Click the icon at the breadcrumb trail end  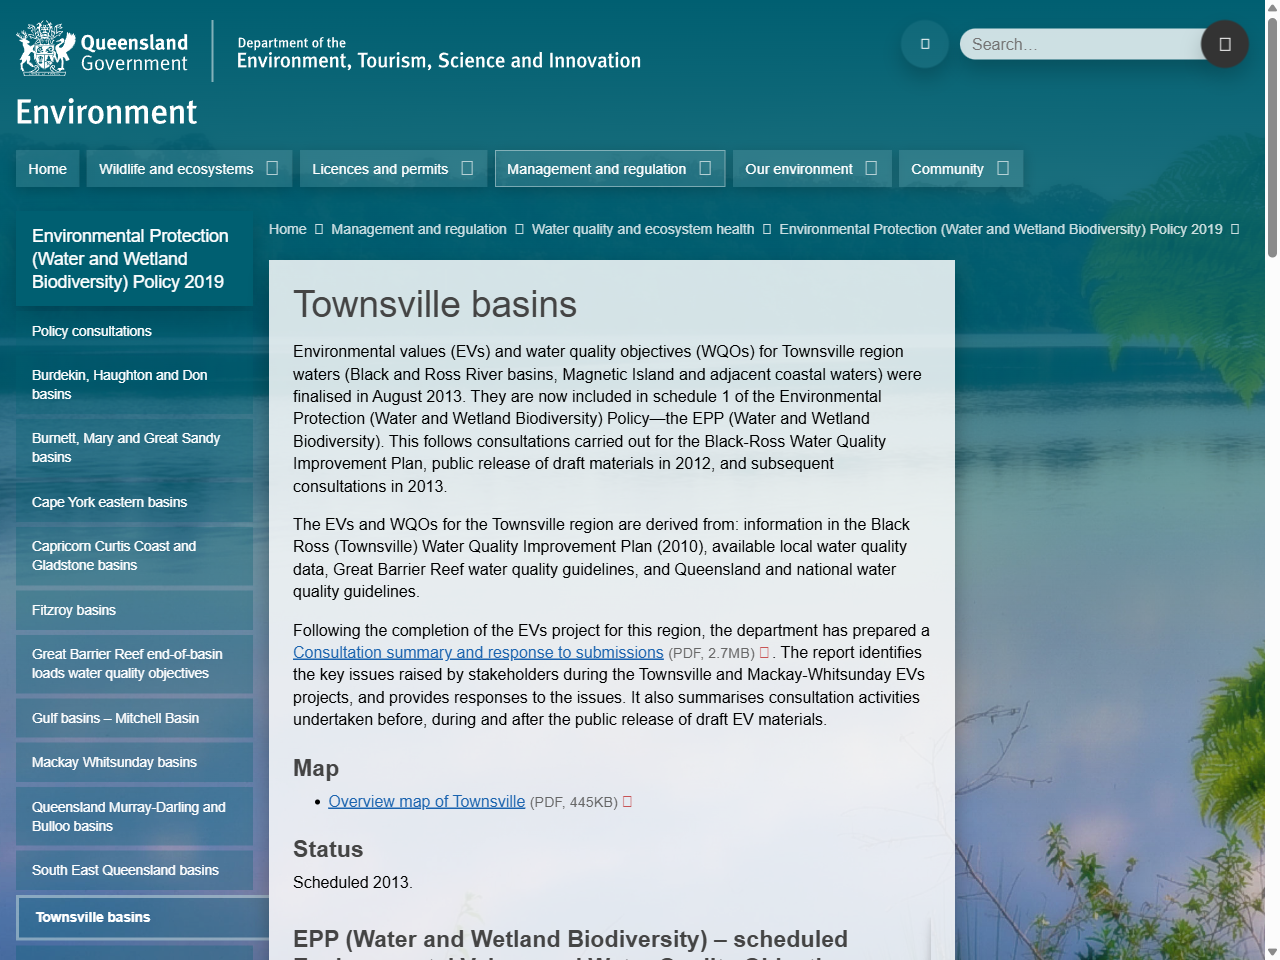pyautogui.click(x=1238, y=229)
